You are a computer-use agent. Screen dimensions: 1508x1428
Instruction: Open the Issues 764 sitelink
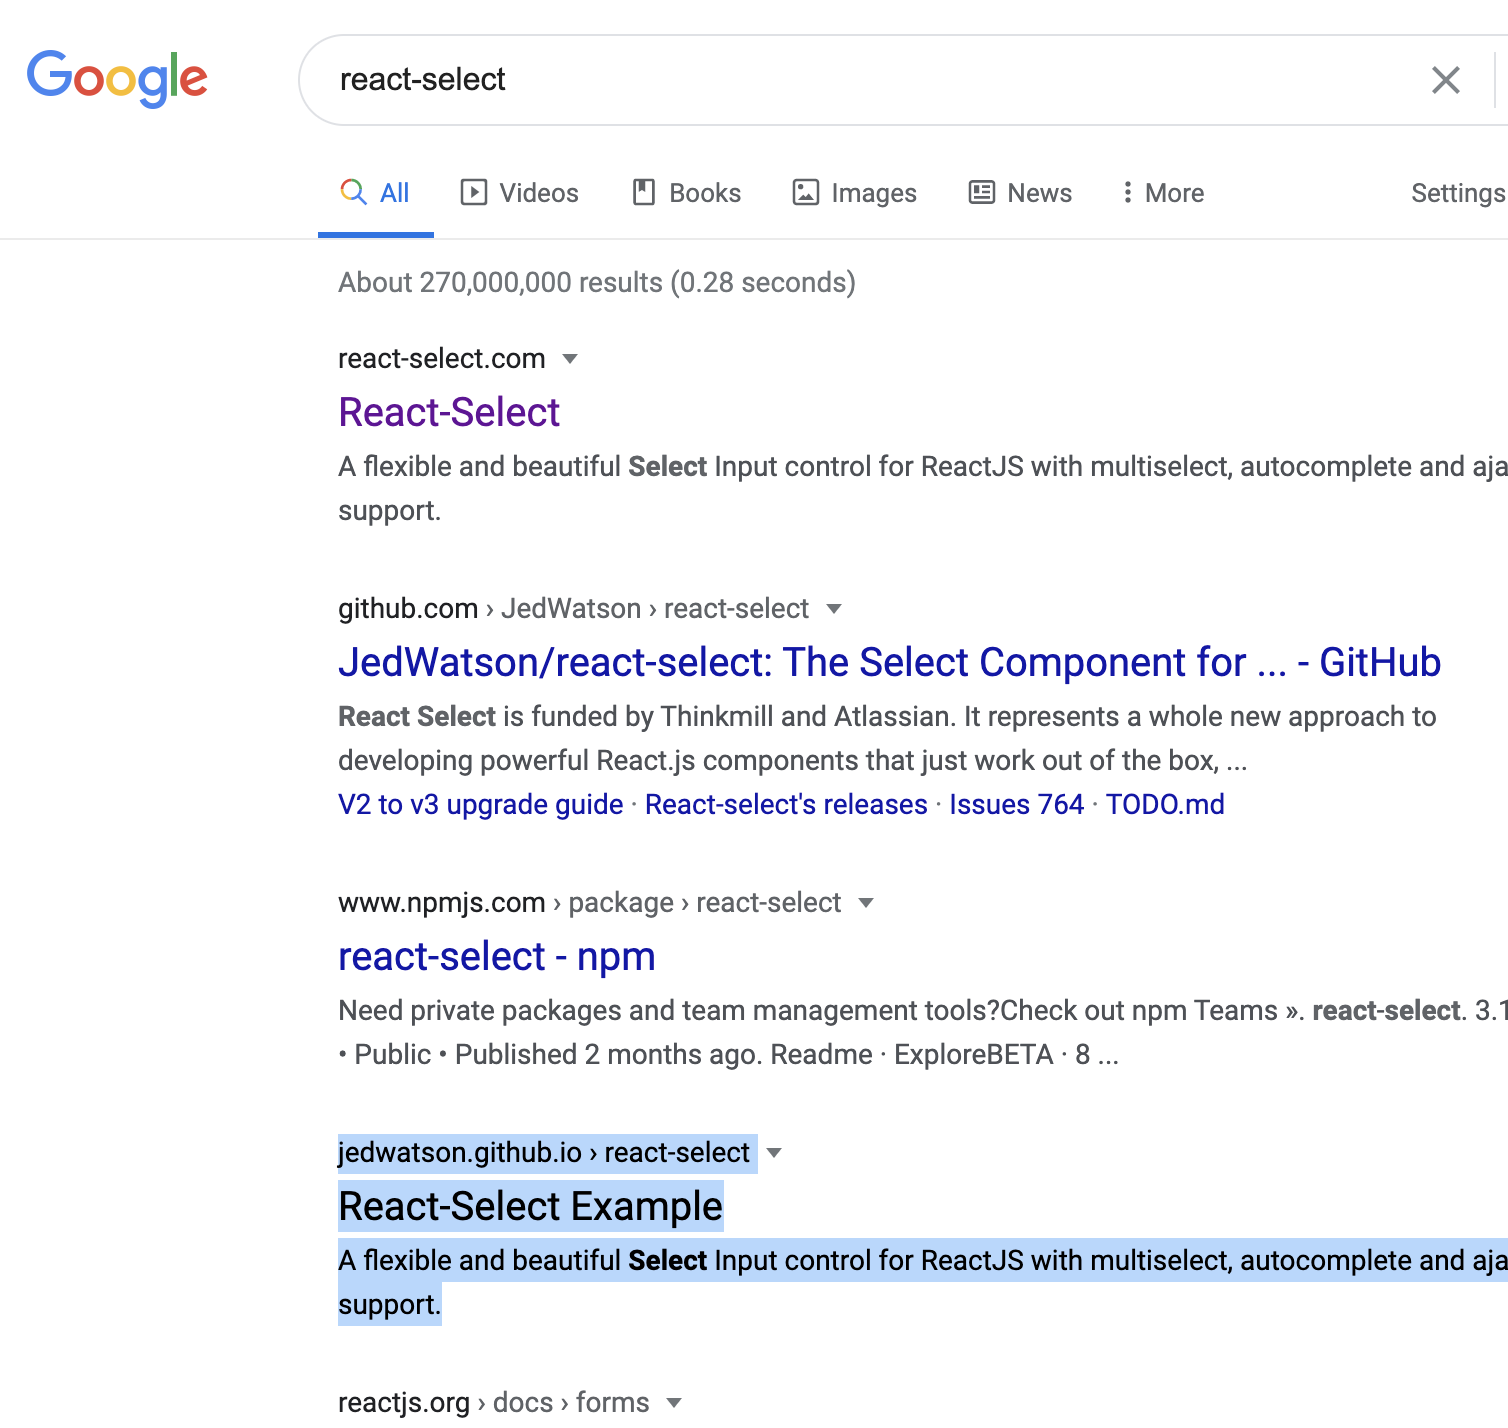tap(1015, 804)
